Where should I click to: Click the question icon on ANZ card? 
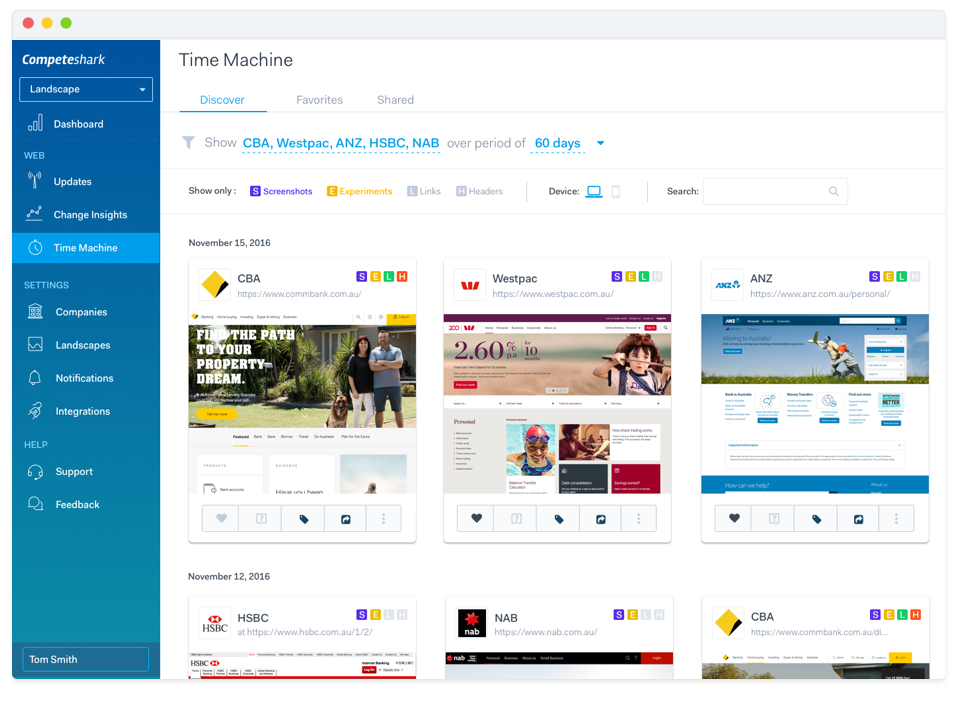click(x=774, y=518)
